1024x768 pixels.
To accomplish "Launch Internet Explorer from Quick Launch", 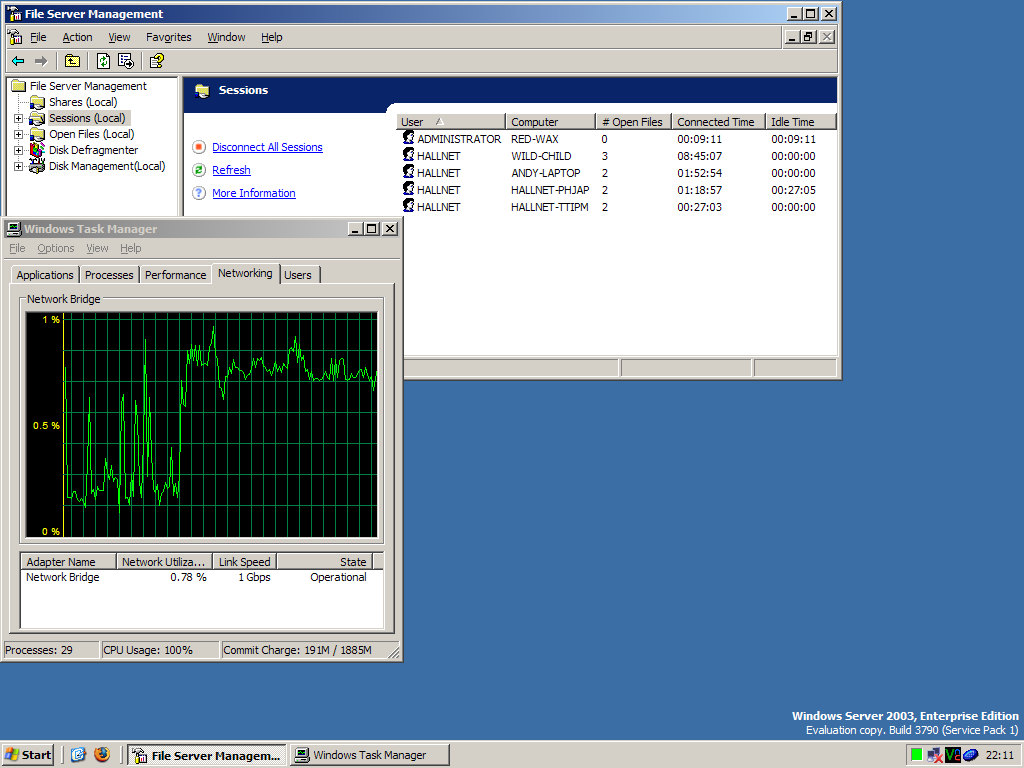I will (x=78, y=755).
